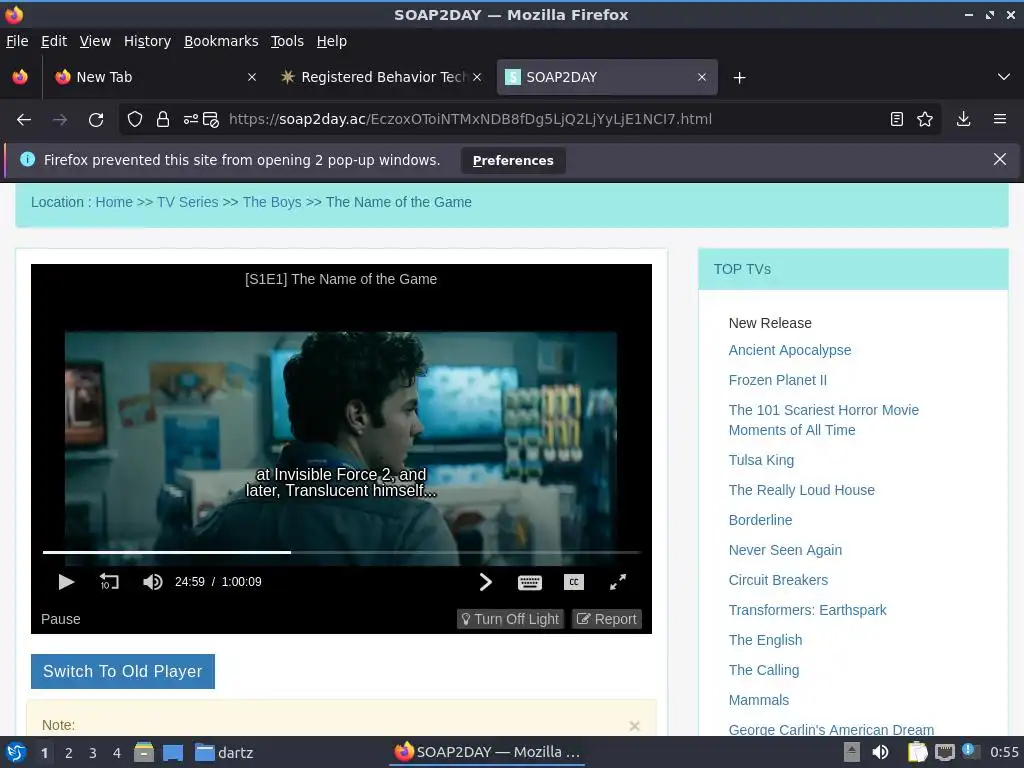List all tabs dropdown arrow
The width and height of the screenshot is (1024, 768).
point(1004,77)
